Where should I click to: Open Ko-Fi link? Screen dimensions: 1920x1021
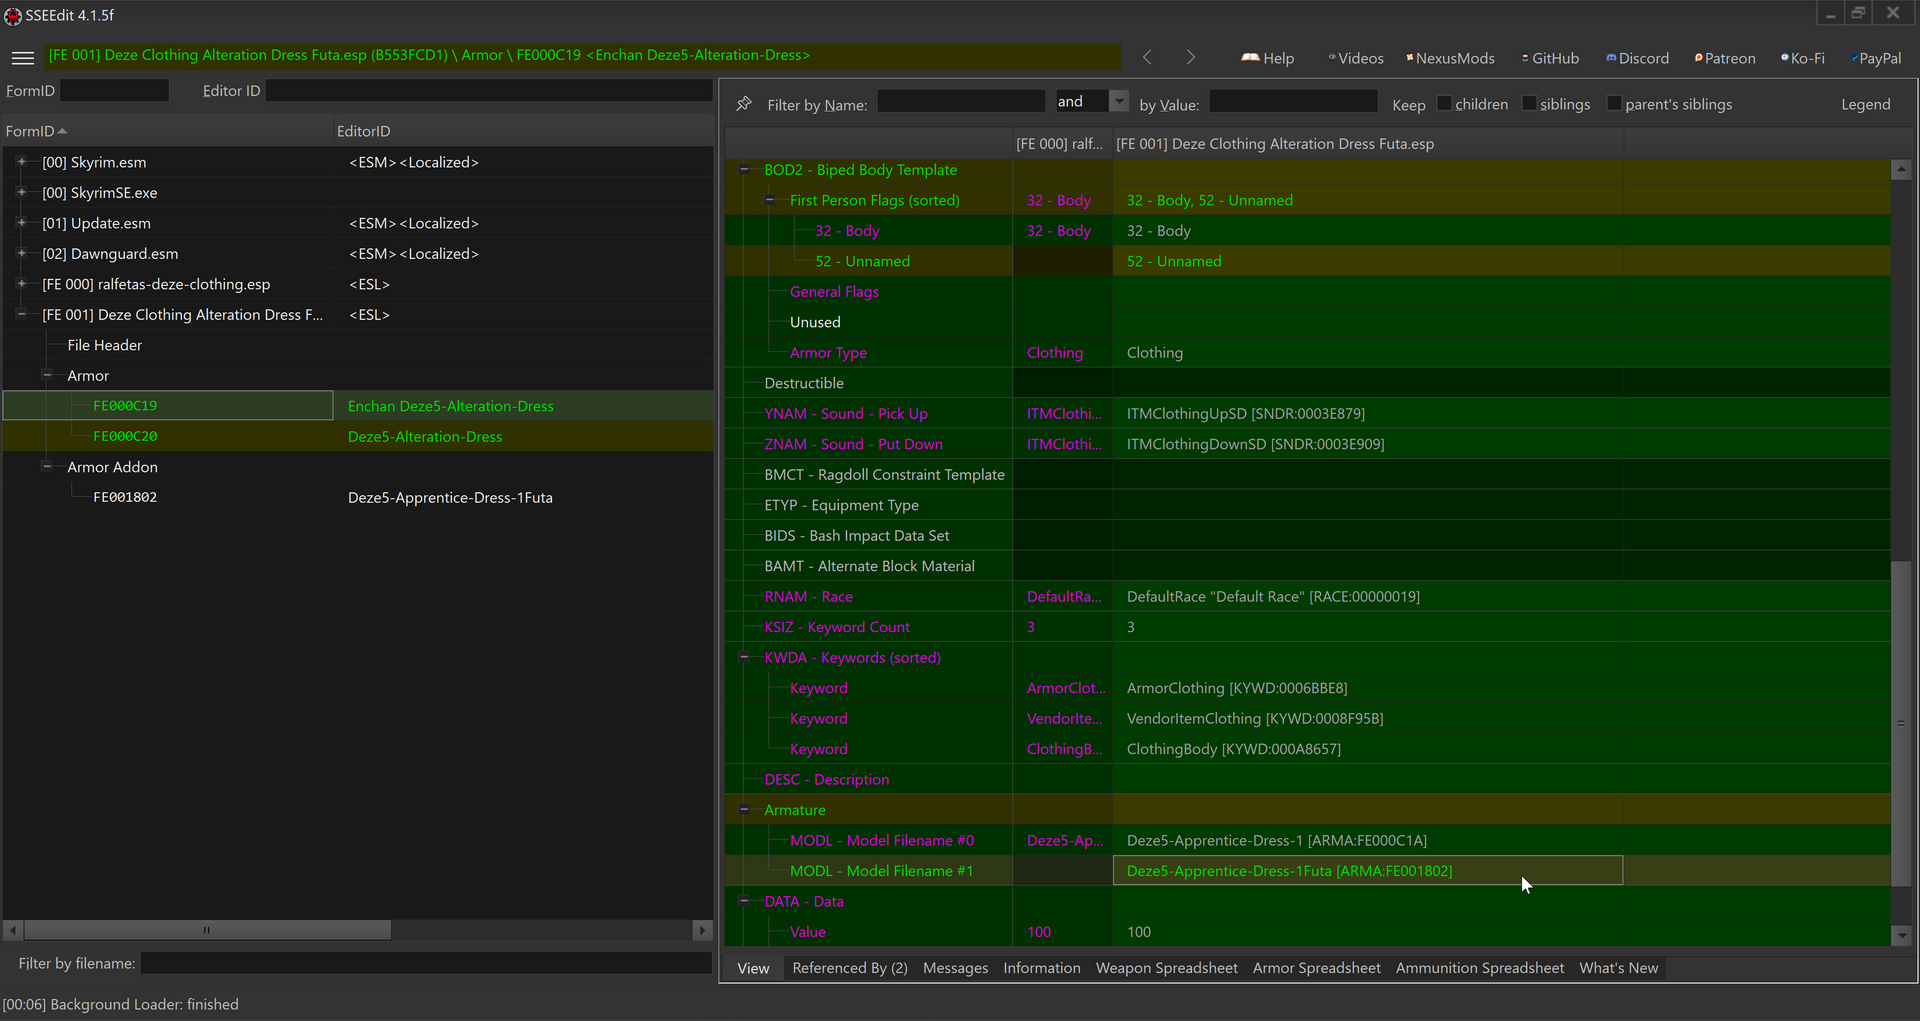click(x=1802, y=58)
